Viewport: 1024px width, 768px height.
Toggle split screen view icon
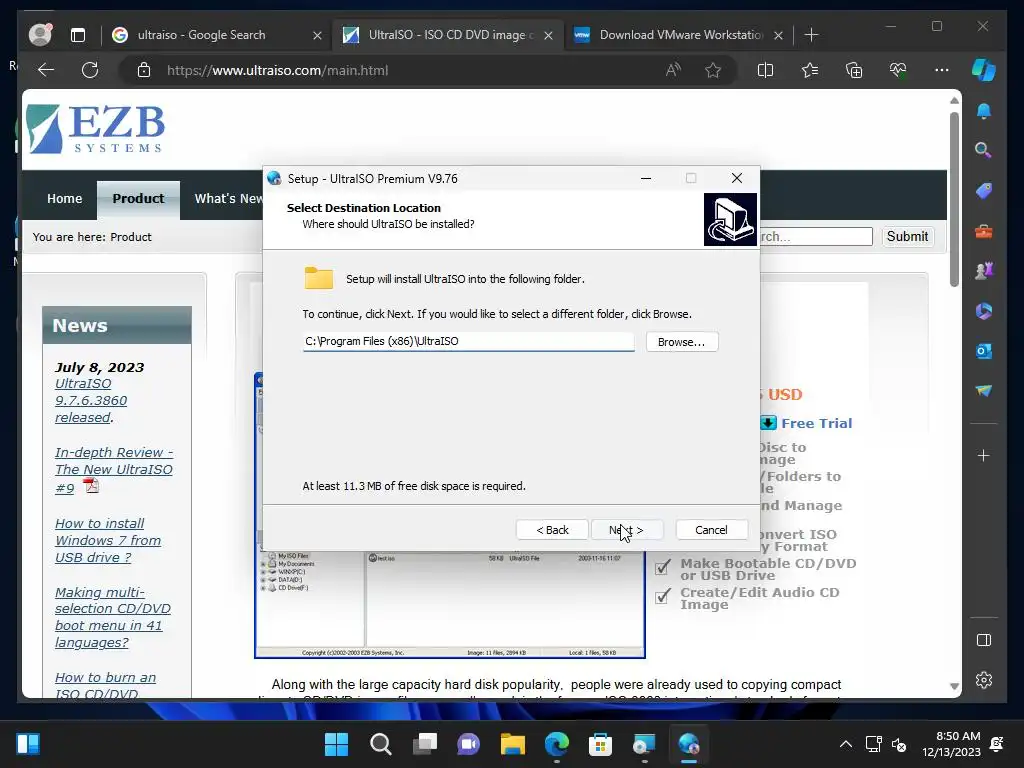(x=765, y=70)
